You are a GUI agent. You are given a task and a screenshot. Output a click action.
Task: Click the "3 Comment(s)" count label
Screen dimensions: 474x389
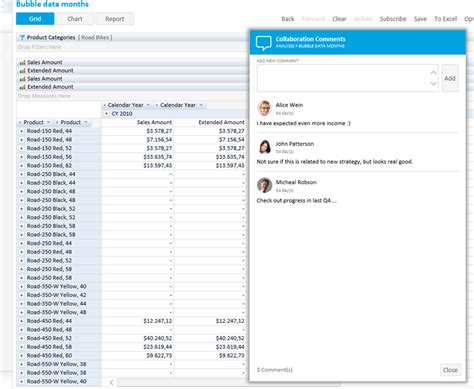(275, 370)
